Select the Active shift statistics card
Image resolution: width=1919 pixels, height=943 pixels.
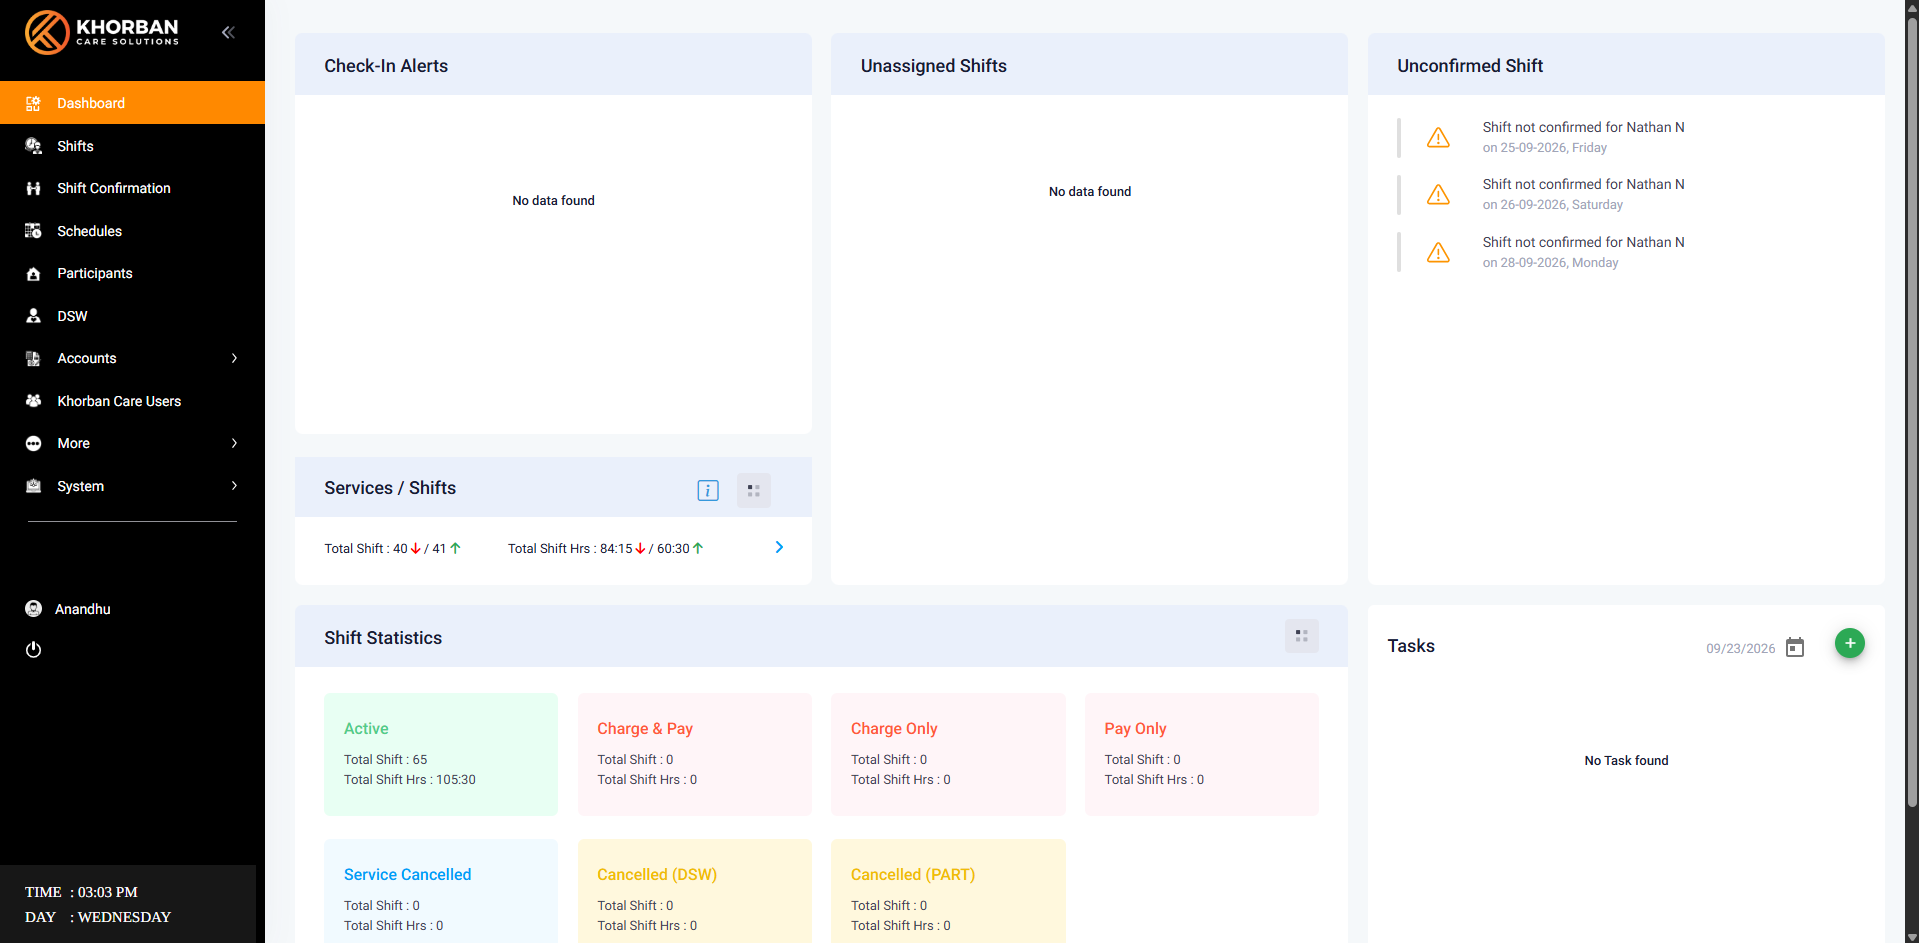[441, 754]
